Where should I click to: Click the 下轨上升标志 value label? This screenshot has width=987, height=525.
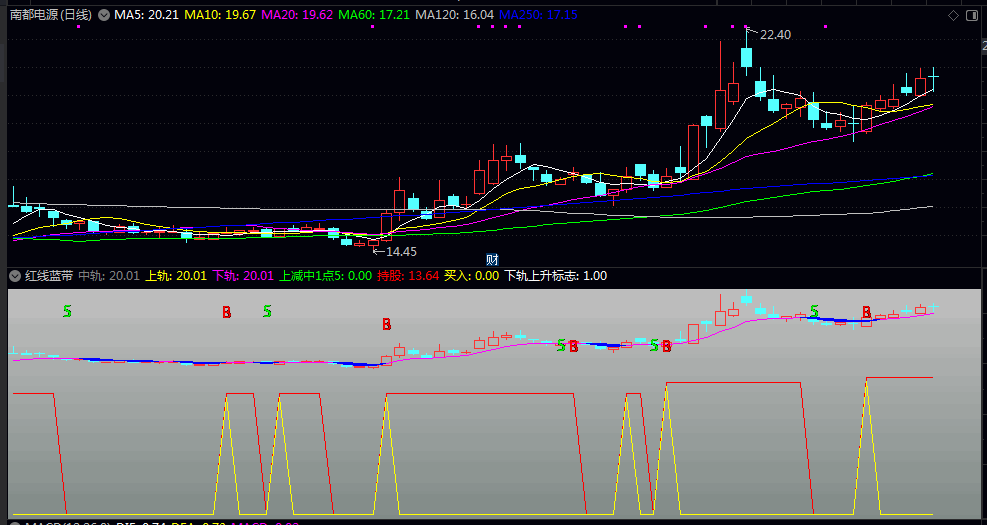pos(555,275)
